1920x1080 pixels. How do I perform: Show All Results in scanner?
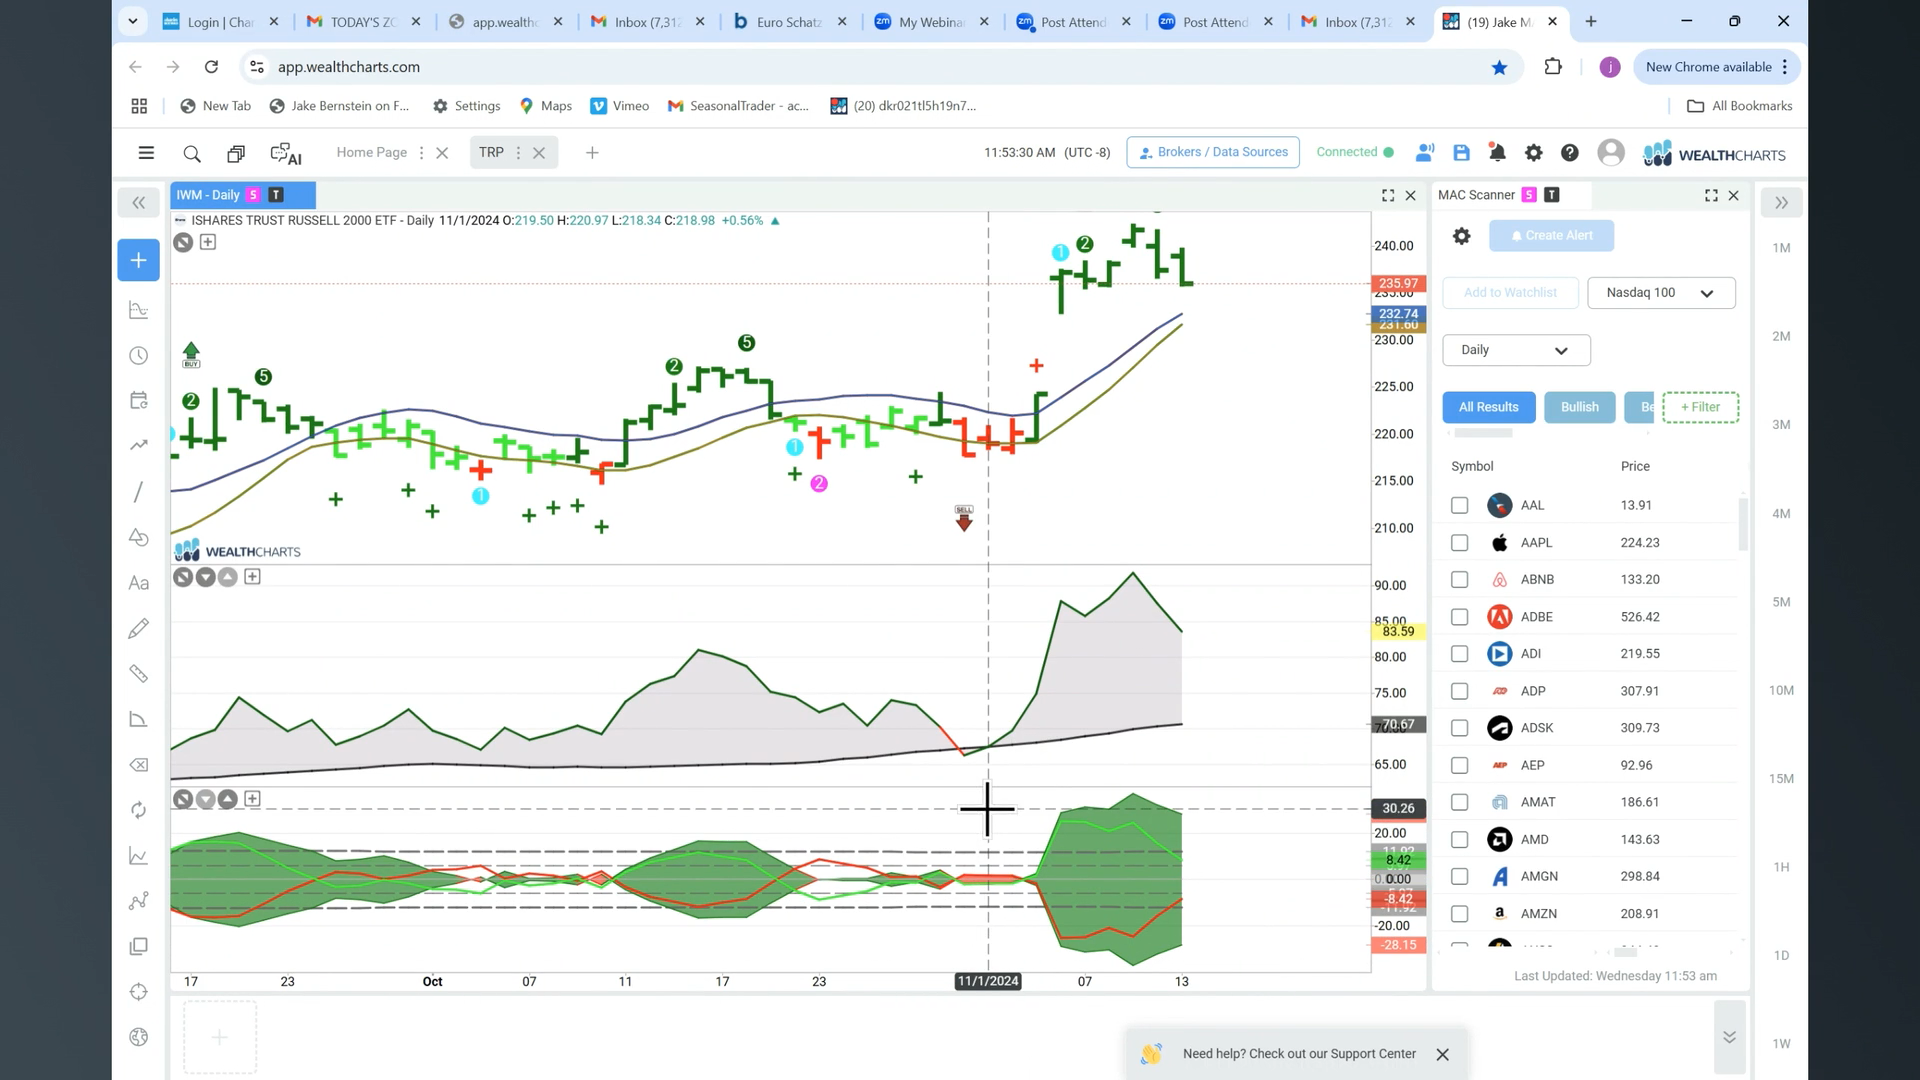point(1488,407)
